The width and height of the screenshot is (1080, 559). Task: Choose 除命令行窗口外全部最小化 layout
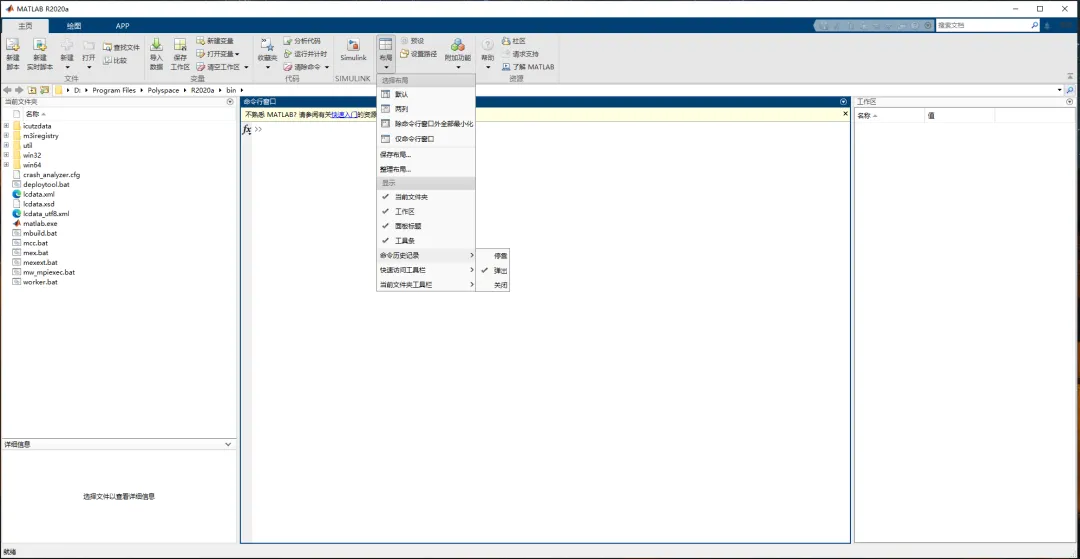(x=426, y=124)
